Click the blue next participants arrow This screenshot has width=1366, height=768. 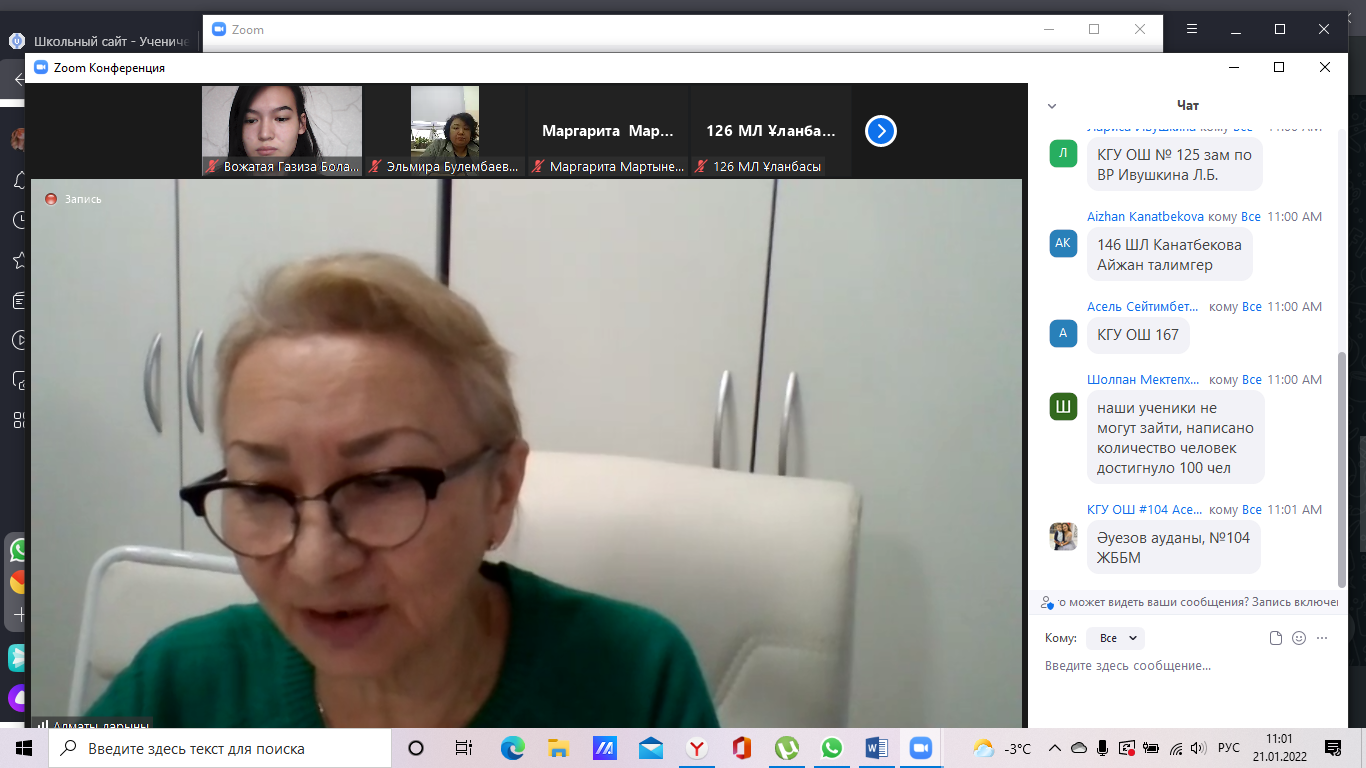point(880,131)
